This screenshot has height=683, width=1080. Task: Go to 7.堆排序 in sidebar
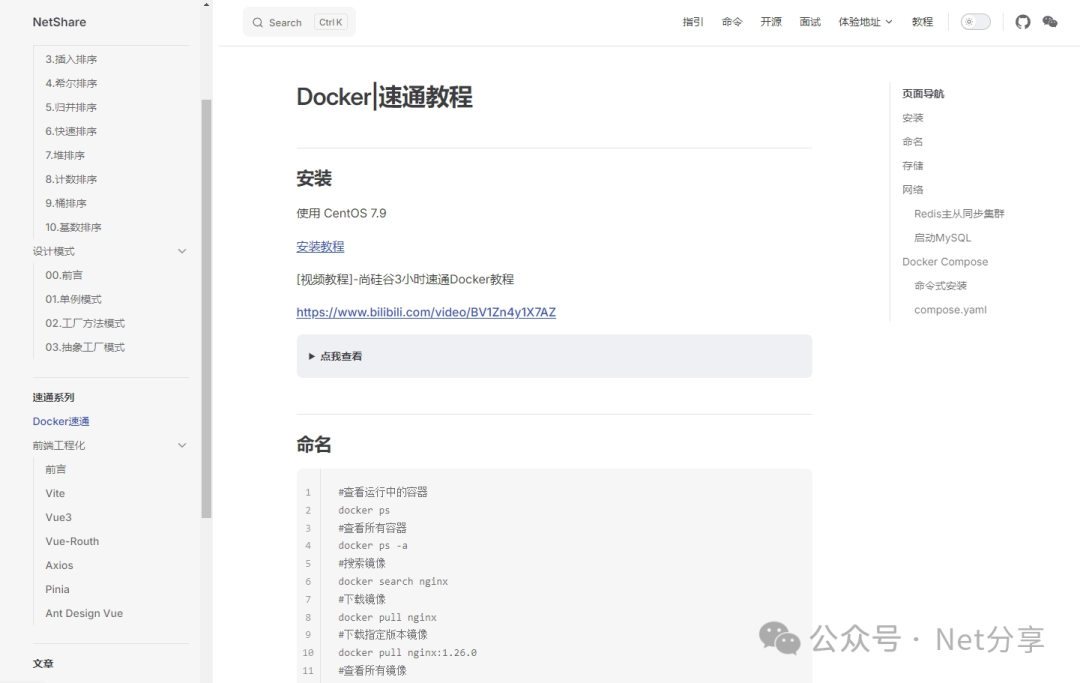click(65, 156)
